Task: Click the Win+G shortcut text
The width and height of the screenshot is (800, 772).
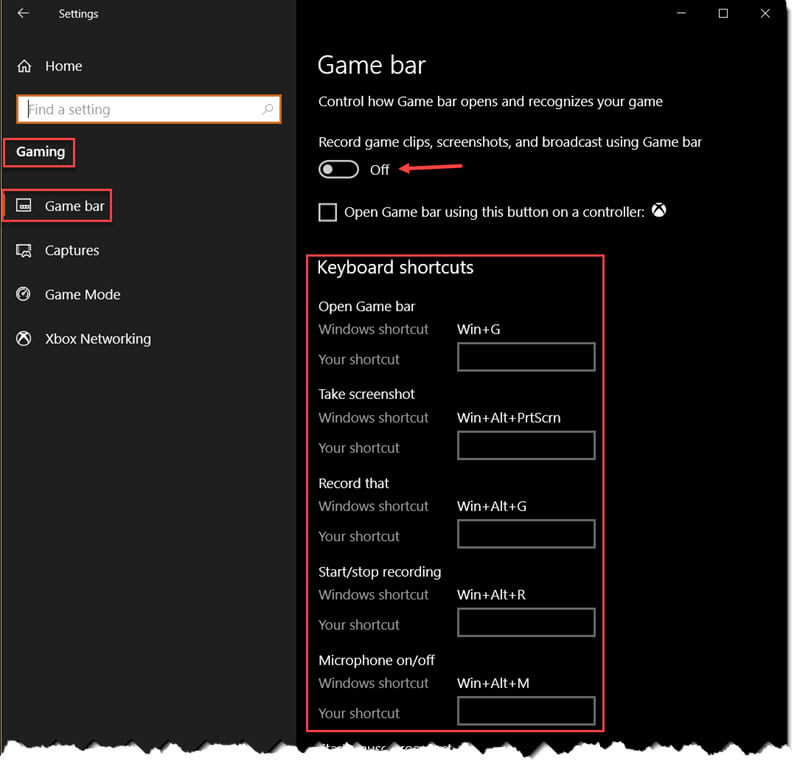Action: click(479, 330)
